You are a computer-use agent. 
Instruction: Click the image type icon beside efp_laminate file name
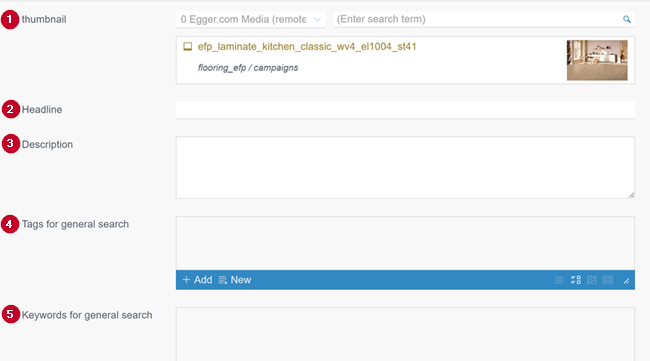coord(187,46)
